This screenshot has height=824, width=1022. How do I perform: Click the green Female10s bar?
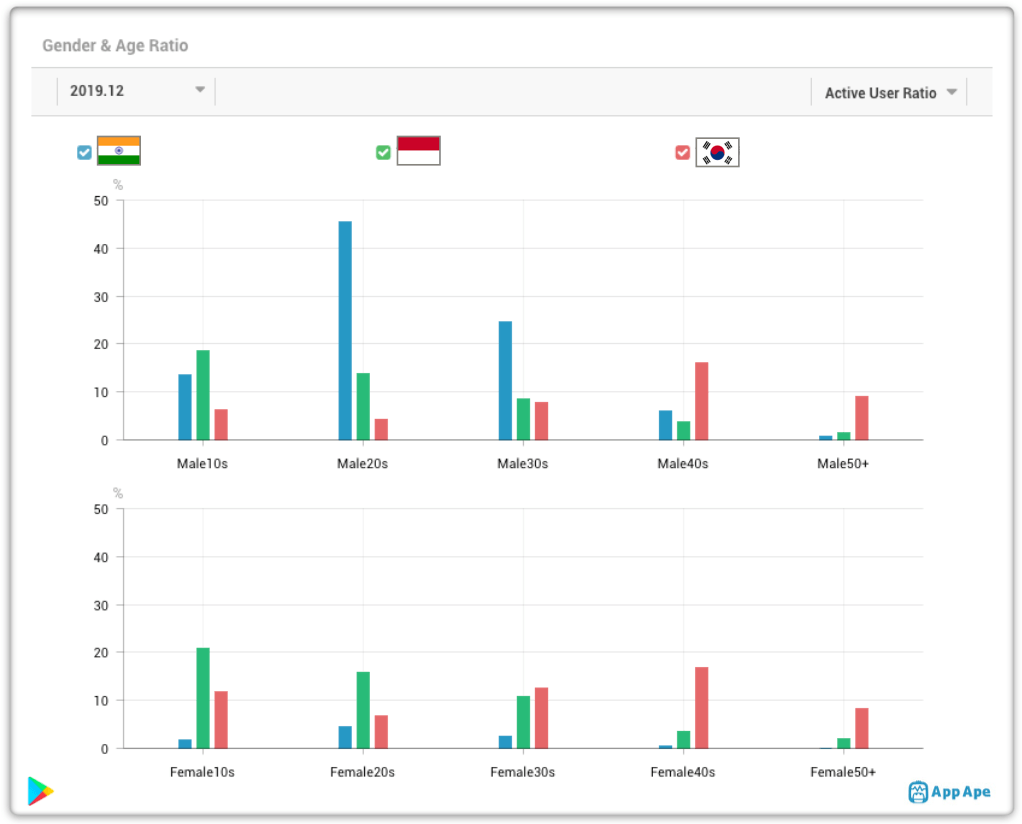coord(203,698)
